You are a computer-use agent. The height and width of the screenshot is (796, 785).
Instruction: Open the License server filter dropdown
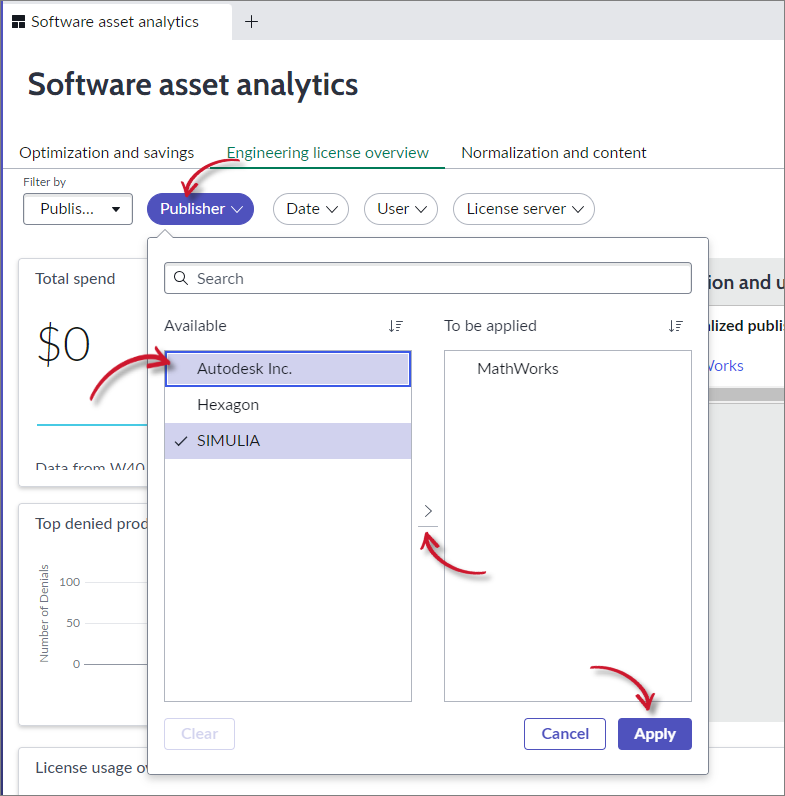(x=524, y=209)
